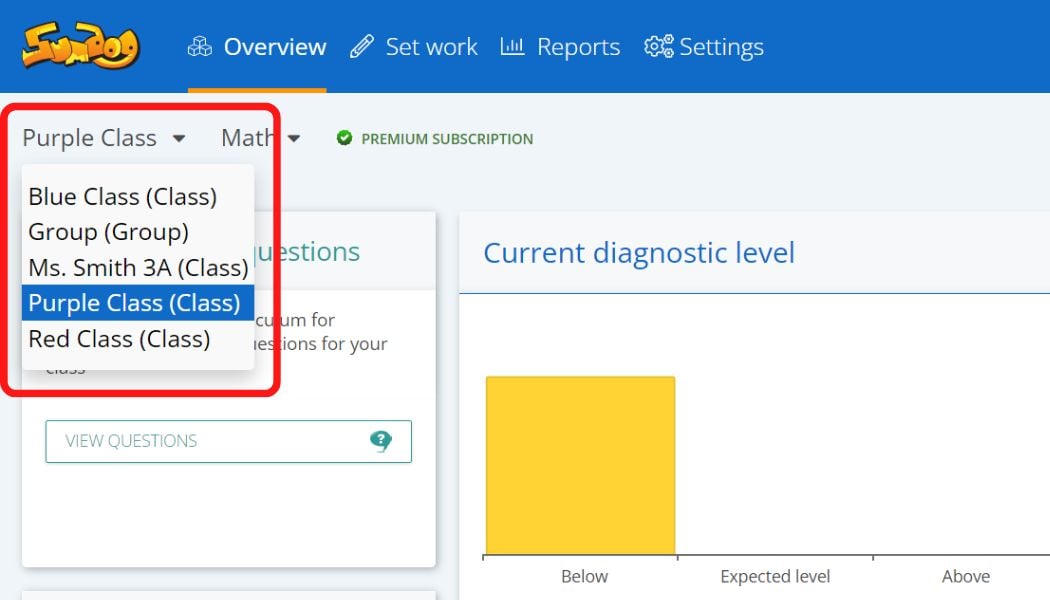This screenshot has width=1050, height=600.
Task: Navigate to the Overview tab
Action: pos(273,46)
